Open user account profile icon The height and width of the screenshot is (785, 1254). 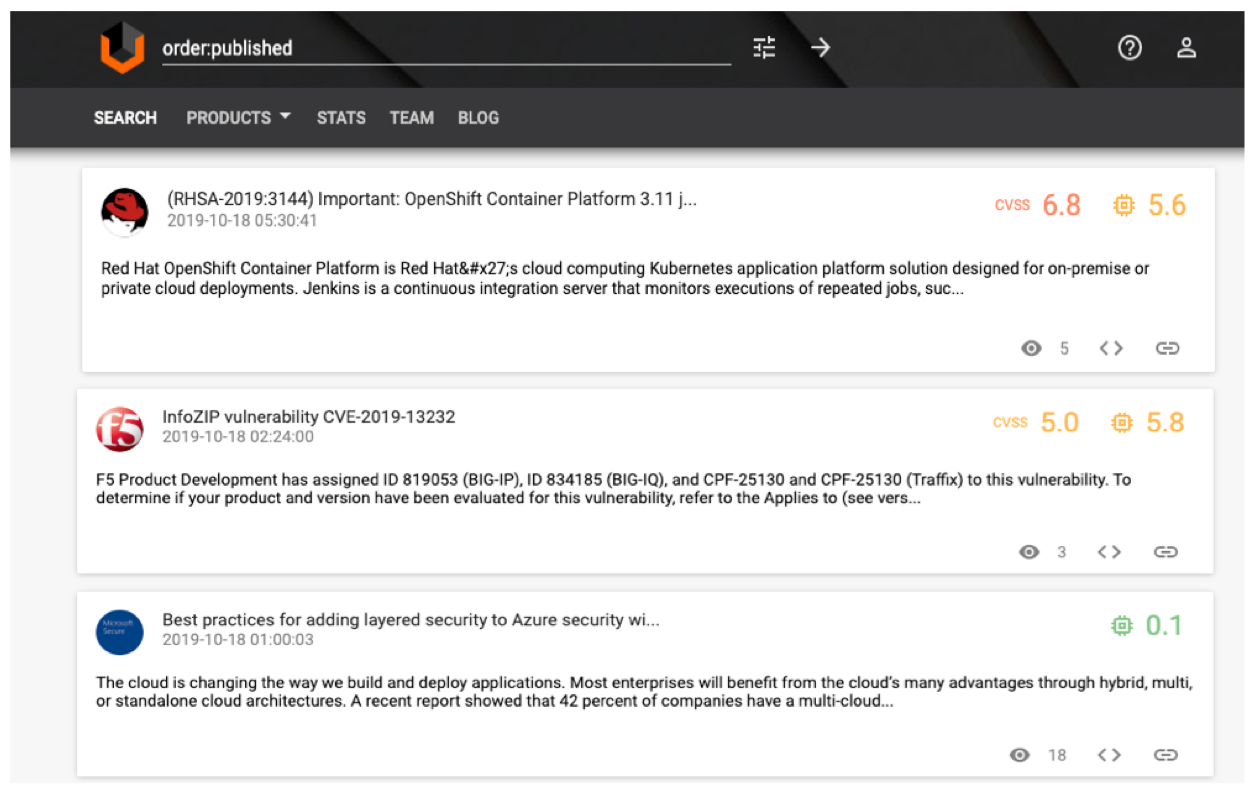point(1186,47)
